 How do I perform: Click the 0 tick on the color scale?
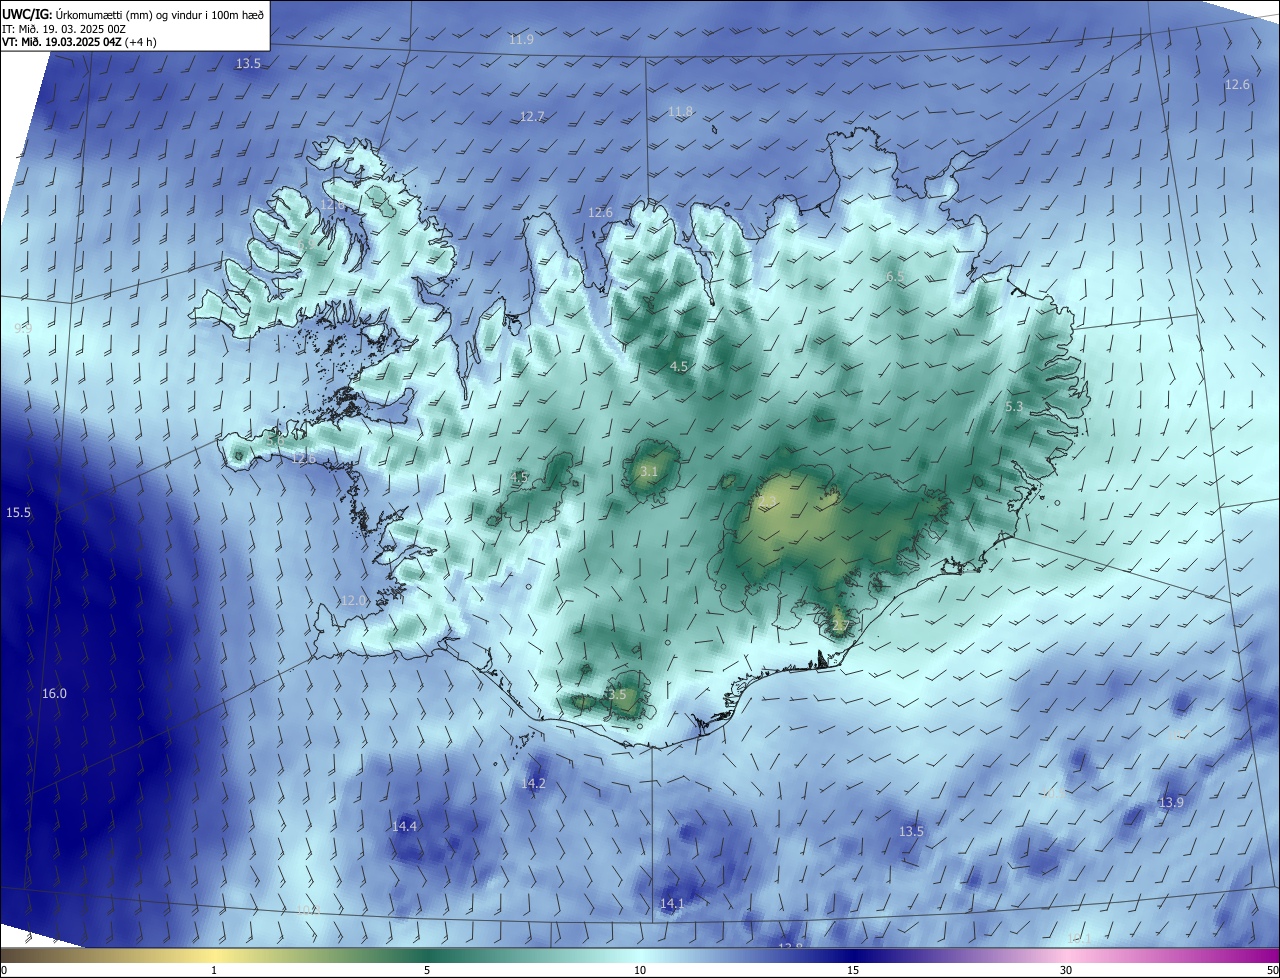4,970
